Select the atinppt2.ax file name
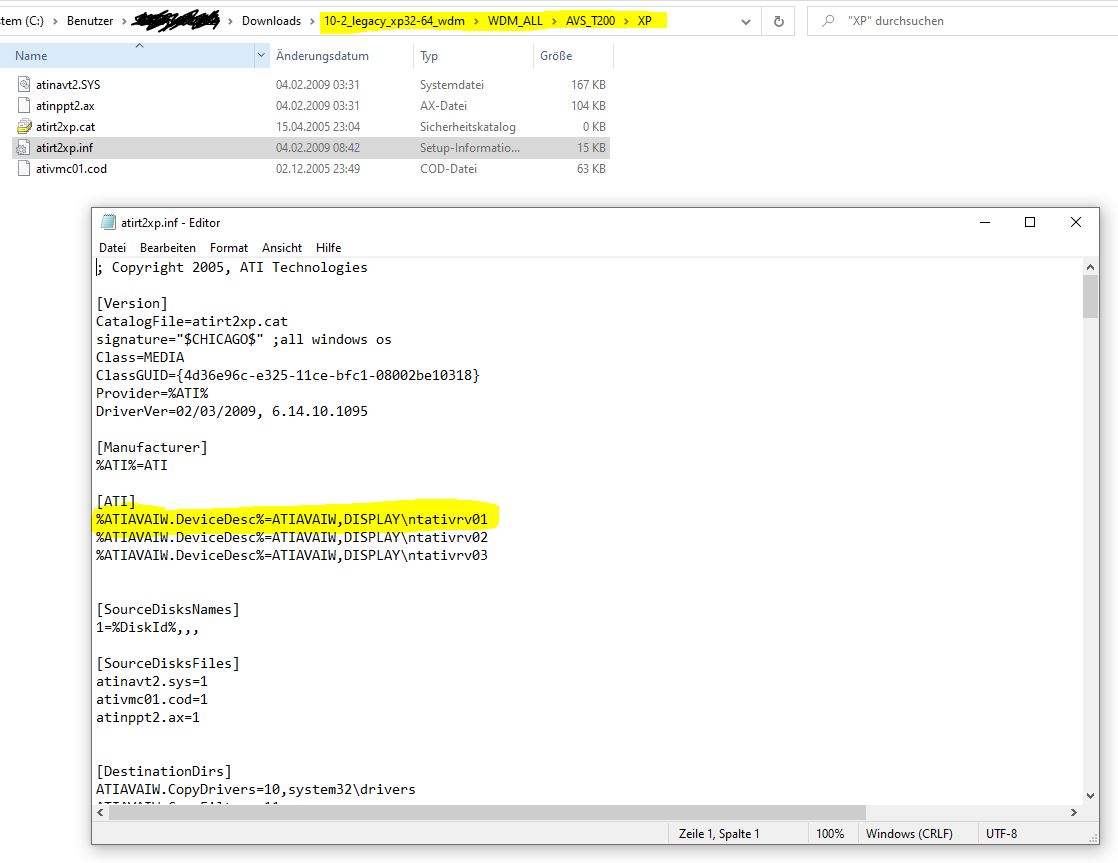Image resolution: width=1118 pixels, height=863 pixels. [x=65, y=106]
